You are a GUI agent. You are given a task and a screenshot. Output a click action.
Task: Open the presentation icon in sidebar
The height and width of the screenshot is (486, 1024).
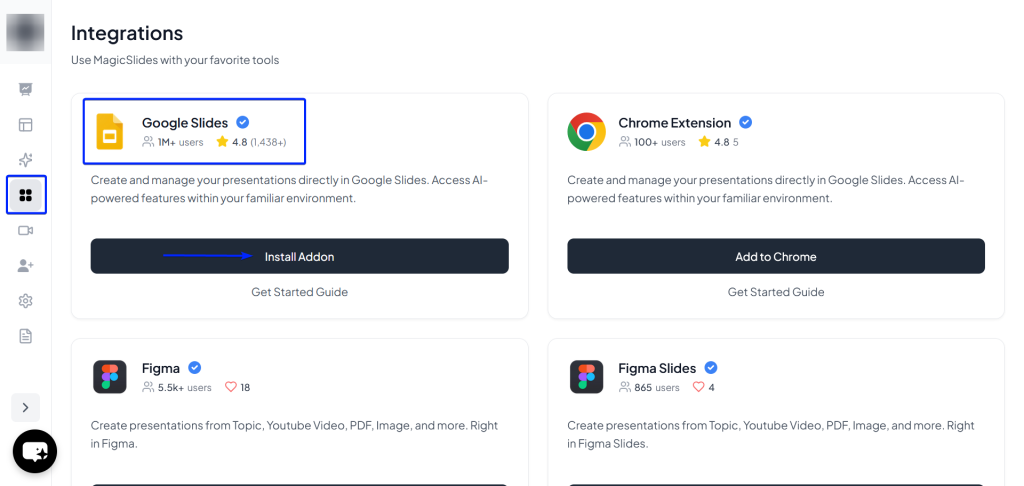pos(26,89)
